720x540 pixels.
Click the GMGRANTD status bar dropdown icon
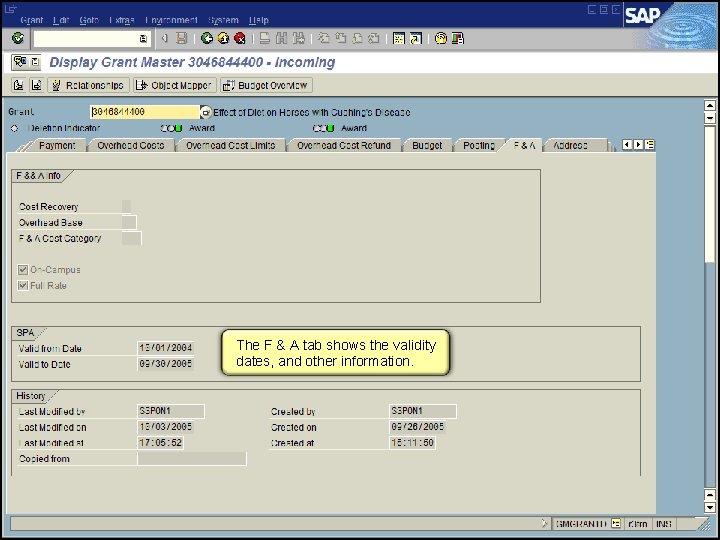pos(616,523)
